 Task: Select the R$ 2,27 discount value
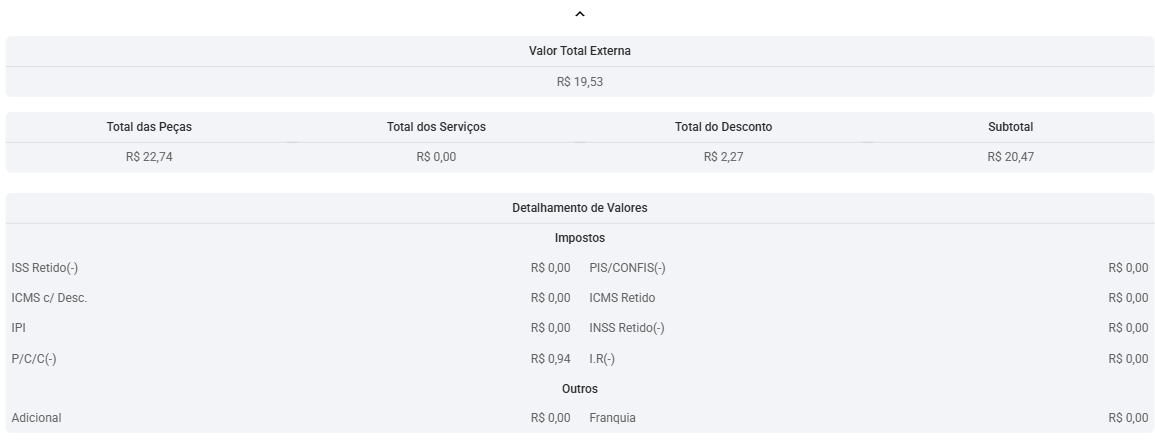(x=723, y=157)
